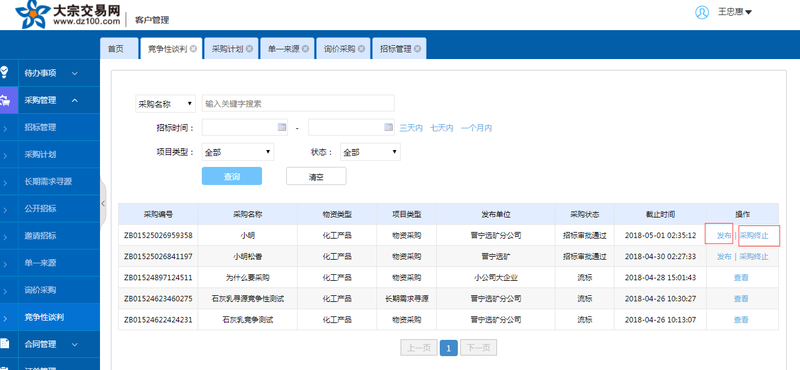Click 查看 for the 为什么要采购 row

[741, 278]
